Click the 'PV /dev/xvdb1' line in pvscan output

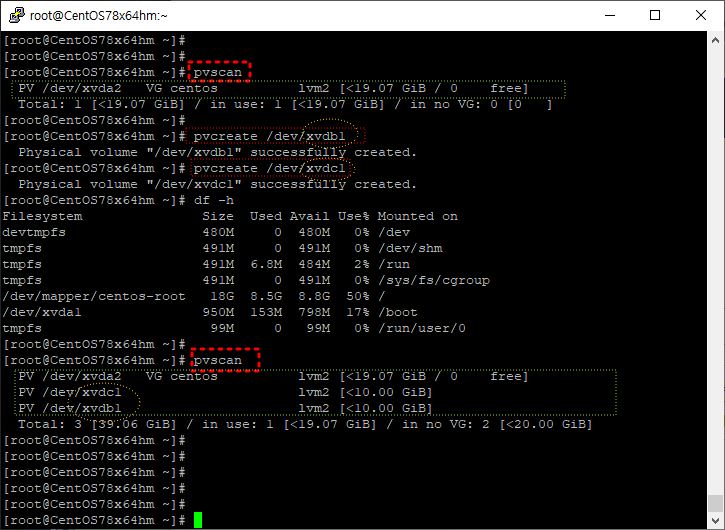(225, 408)
